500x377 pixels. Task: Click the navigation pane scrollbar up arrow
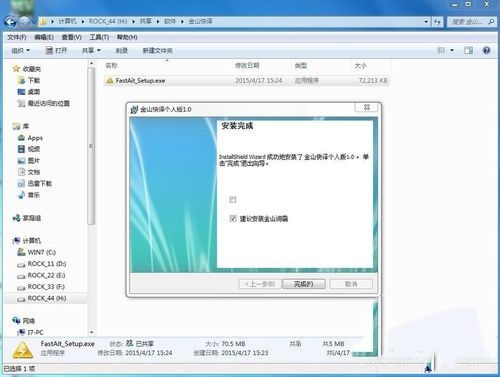pos(91,63)
